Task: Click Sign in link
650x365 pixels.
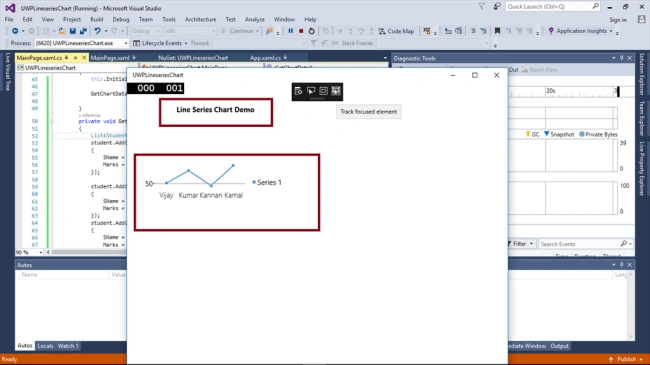Action: tap(618, 19)
